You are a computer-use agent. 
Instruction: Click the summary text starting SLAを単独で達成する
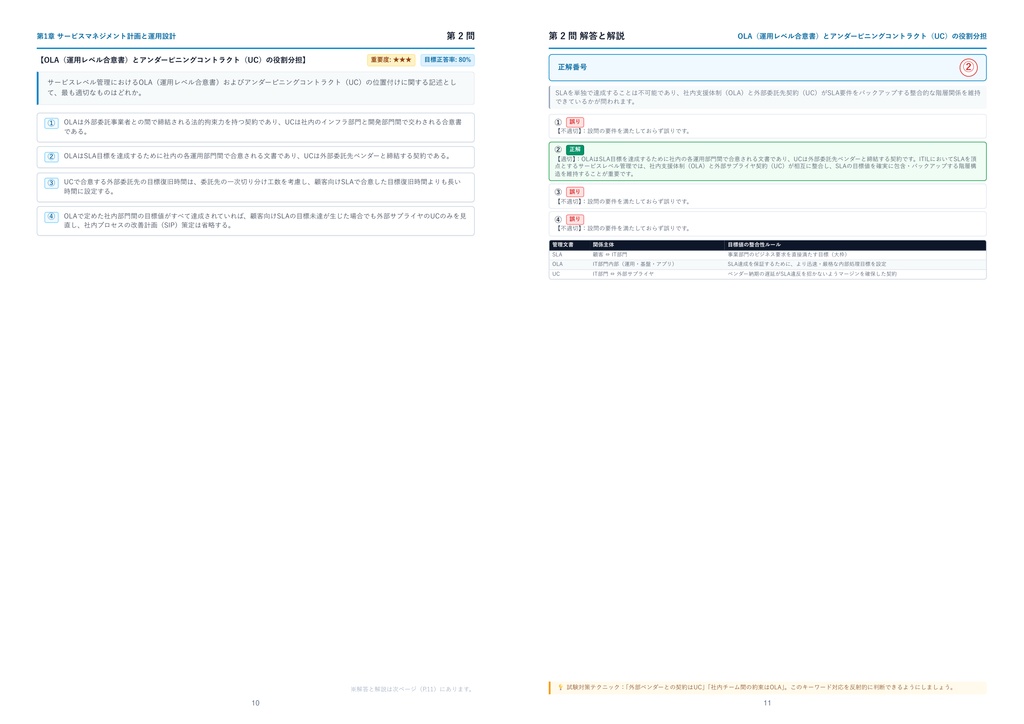click(767, 97)
